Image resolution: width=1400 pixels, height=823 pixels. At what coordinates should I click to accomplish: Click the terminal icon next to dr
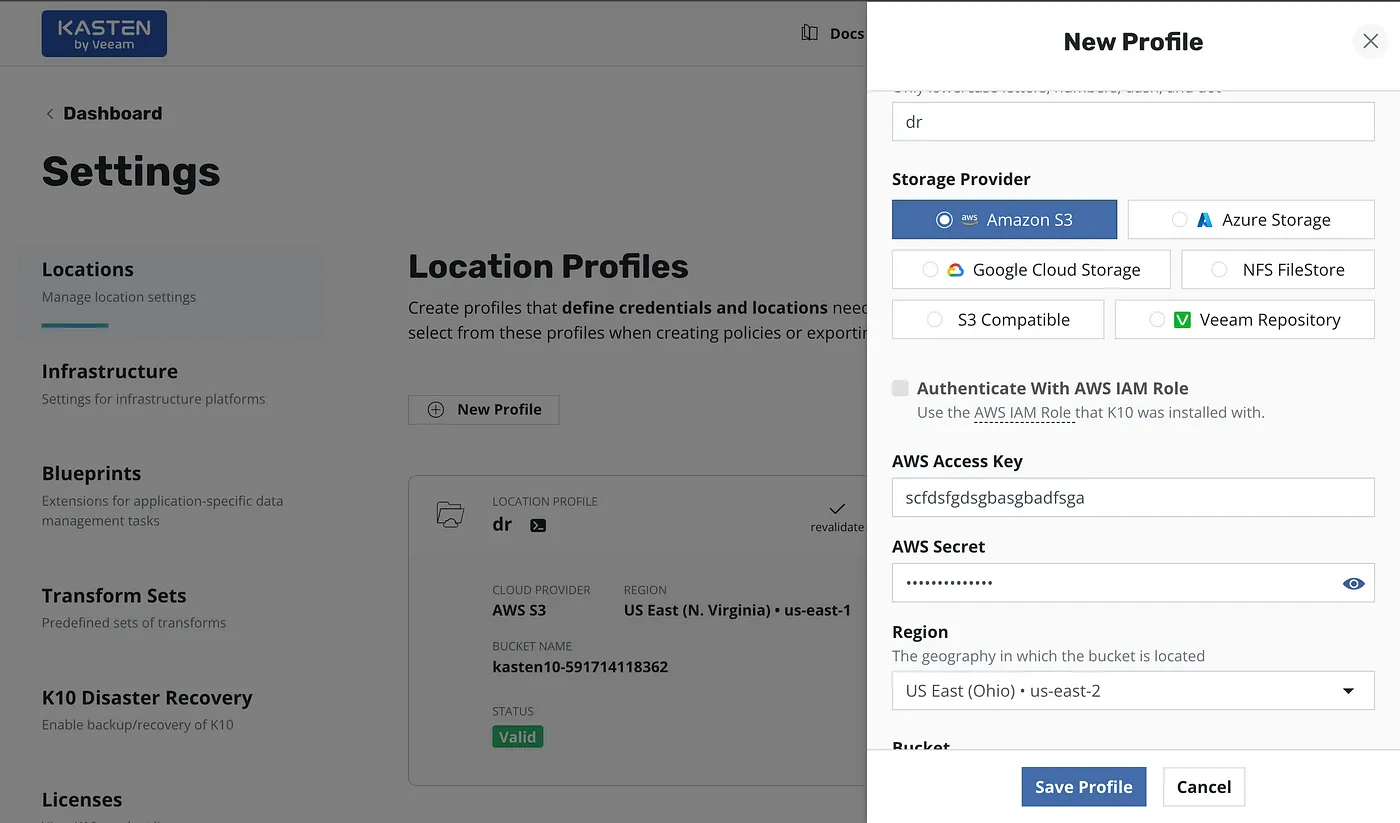coord(538,525)
